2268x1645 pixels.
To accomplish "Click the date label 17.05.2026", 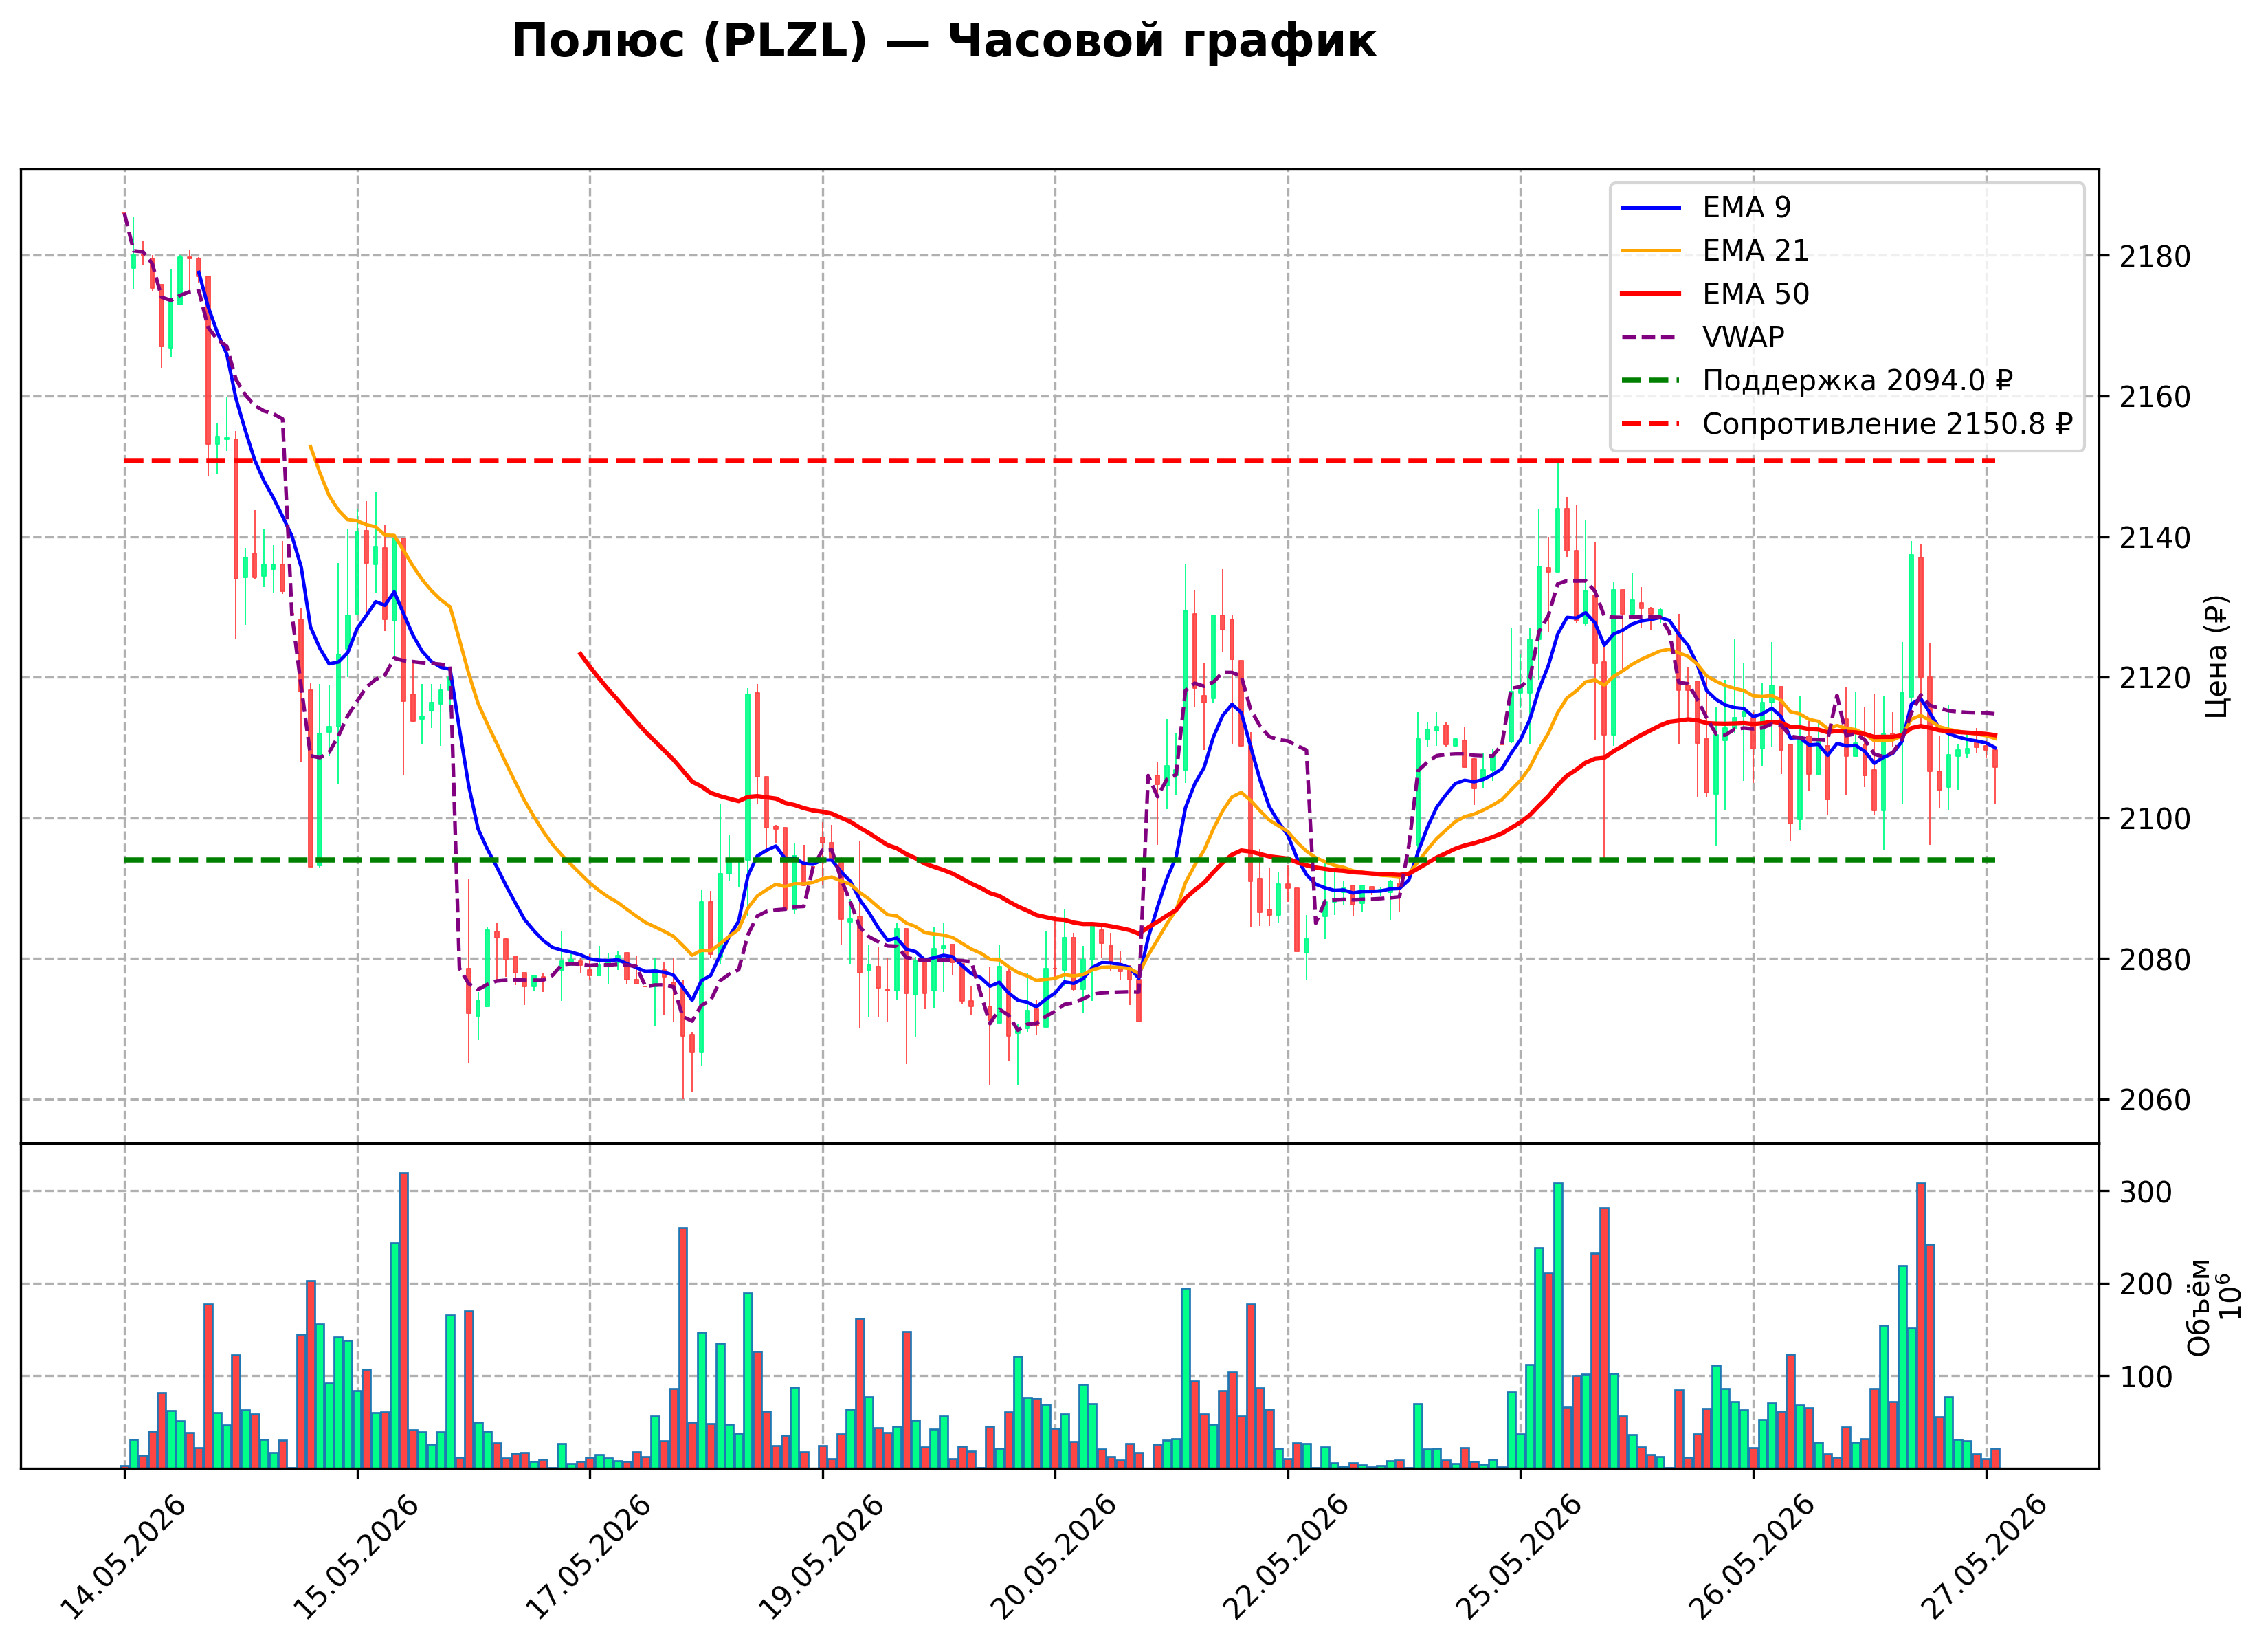I will (x=588, y=1557).
